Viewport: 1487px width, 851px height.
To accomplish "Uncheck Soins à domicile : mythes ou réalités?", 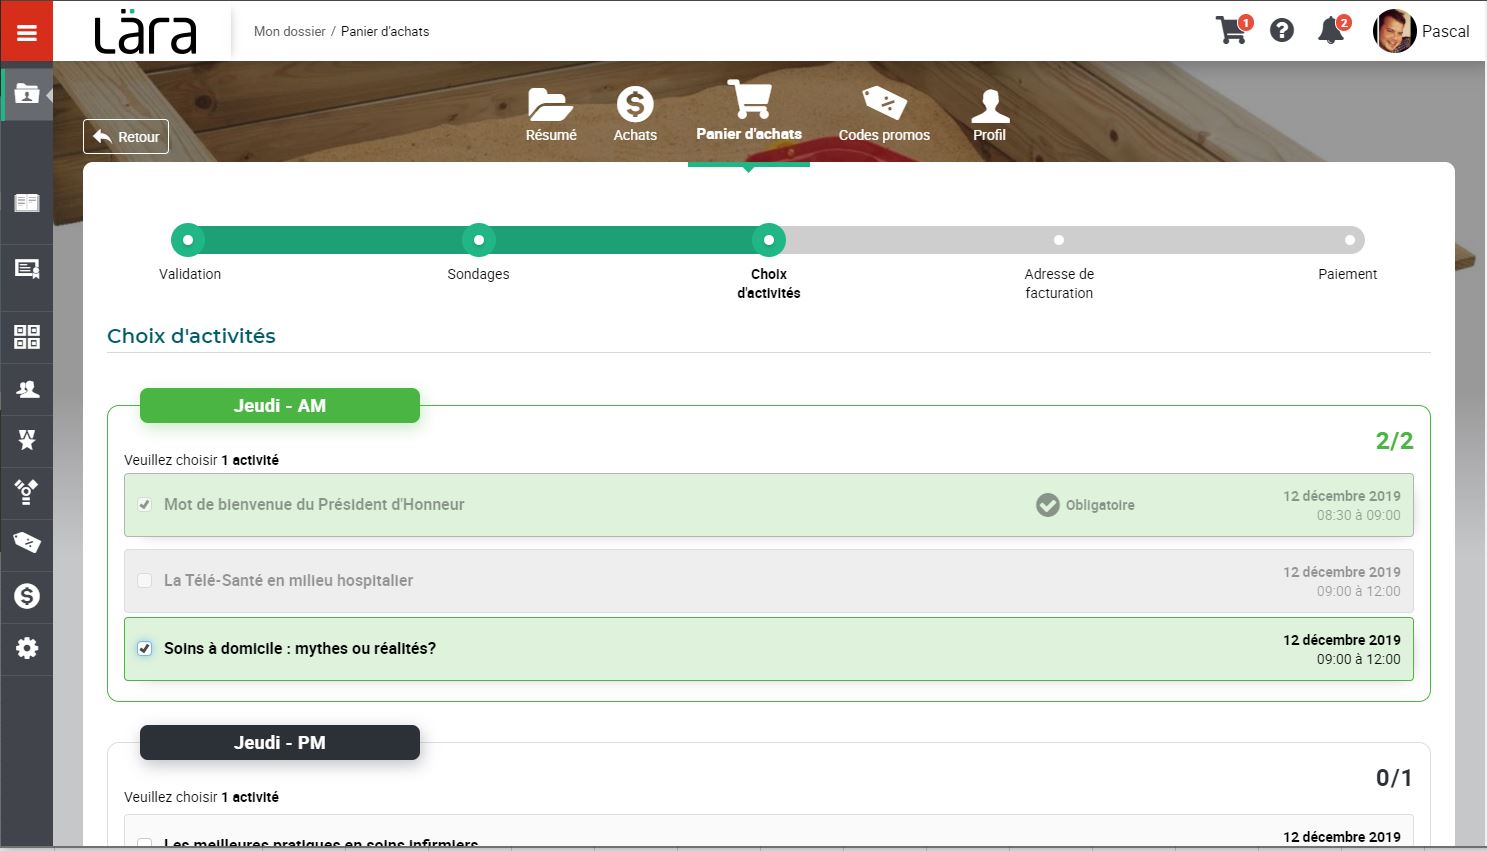I will coord(144,648).
